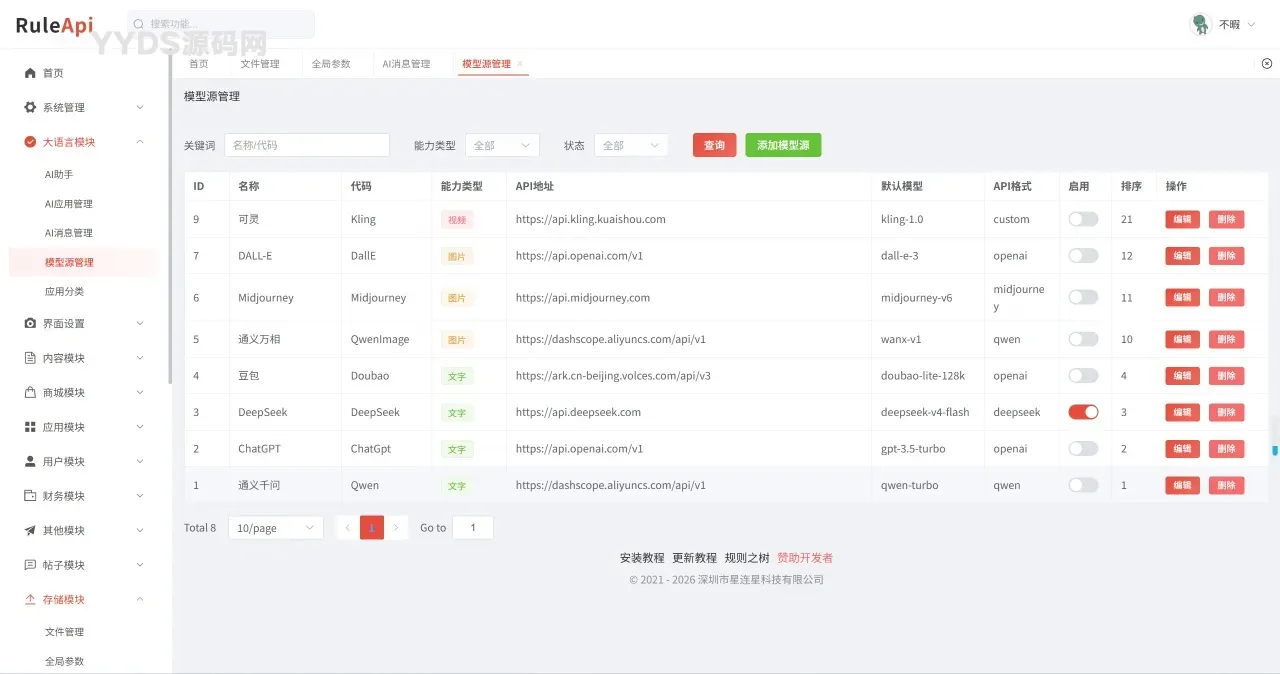
Task: Click the user avatar in top right
Action: 1201,24
